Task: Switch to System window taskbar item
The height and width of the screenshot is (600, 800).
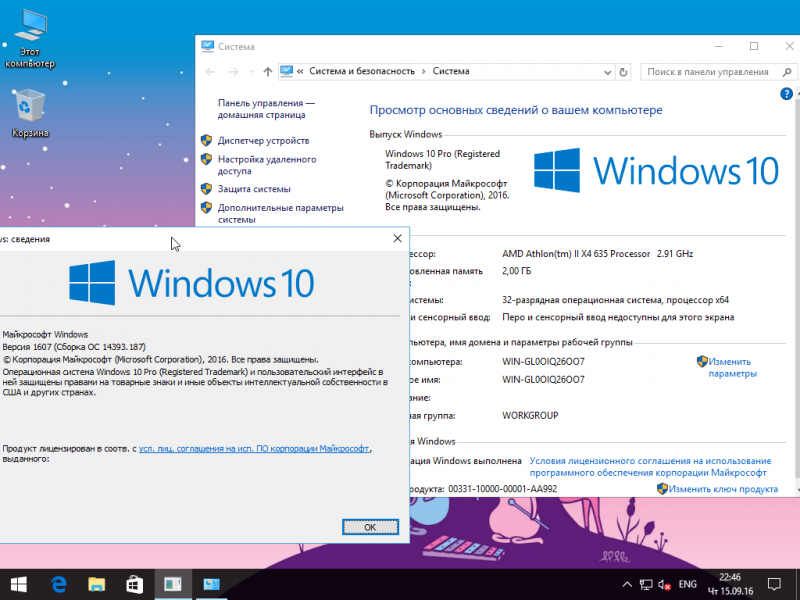Action: tap(211, 585)
